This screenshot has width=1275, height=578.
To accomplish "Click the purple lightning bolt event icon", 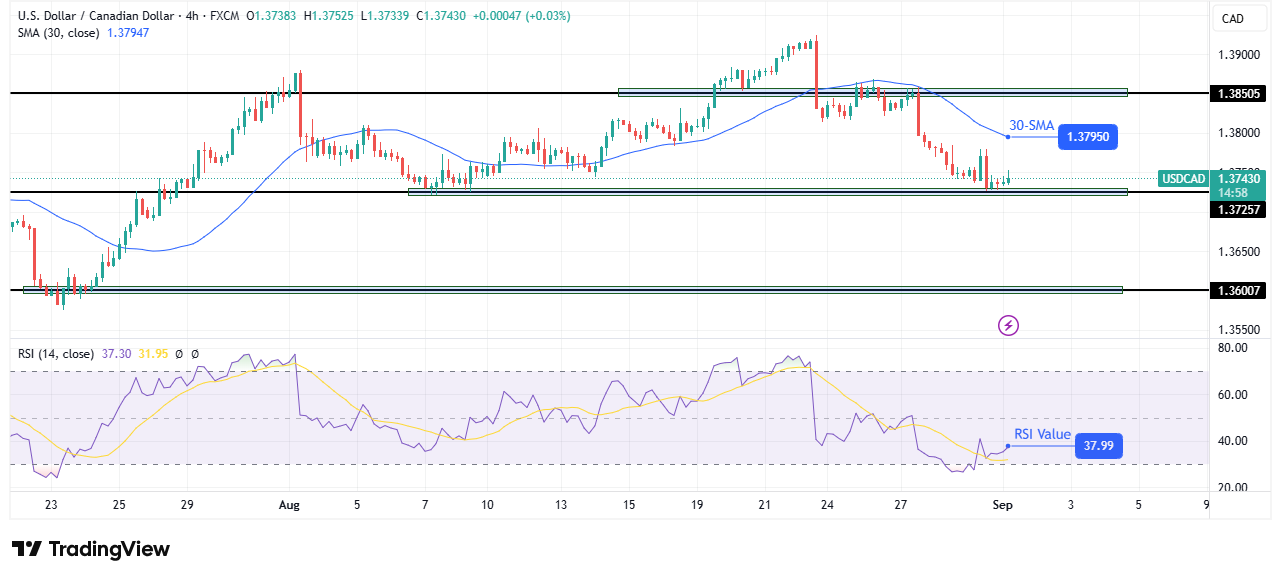I will point(1008,327).
